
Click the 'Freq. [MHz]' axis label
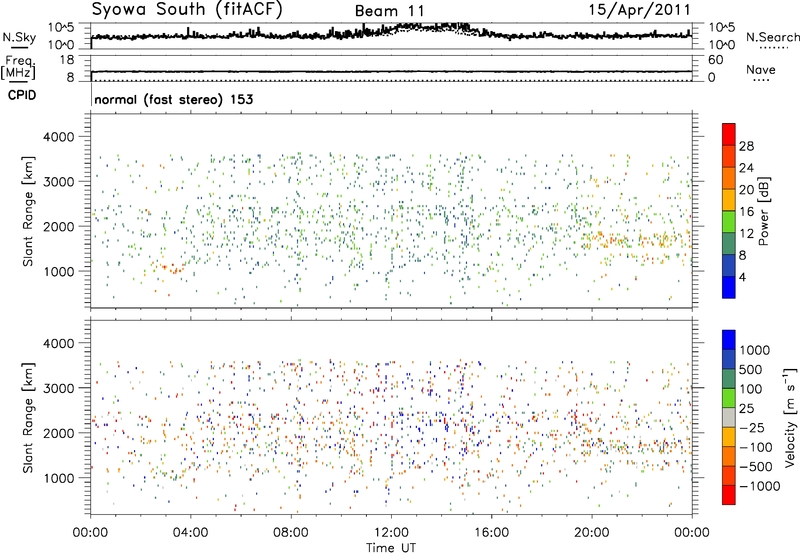[19, 67]
